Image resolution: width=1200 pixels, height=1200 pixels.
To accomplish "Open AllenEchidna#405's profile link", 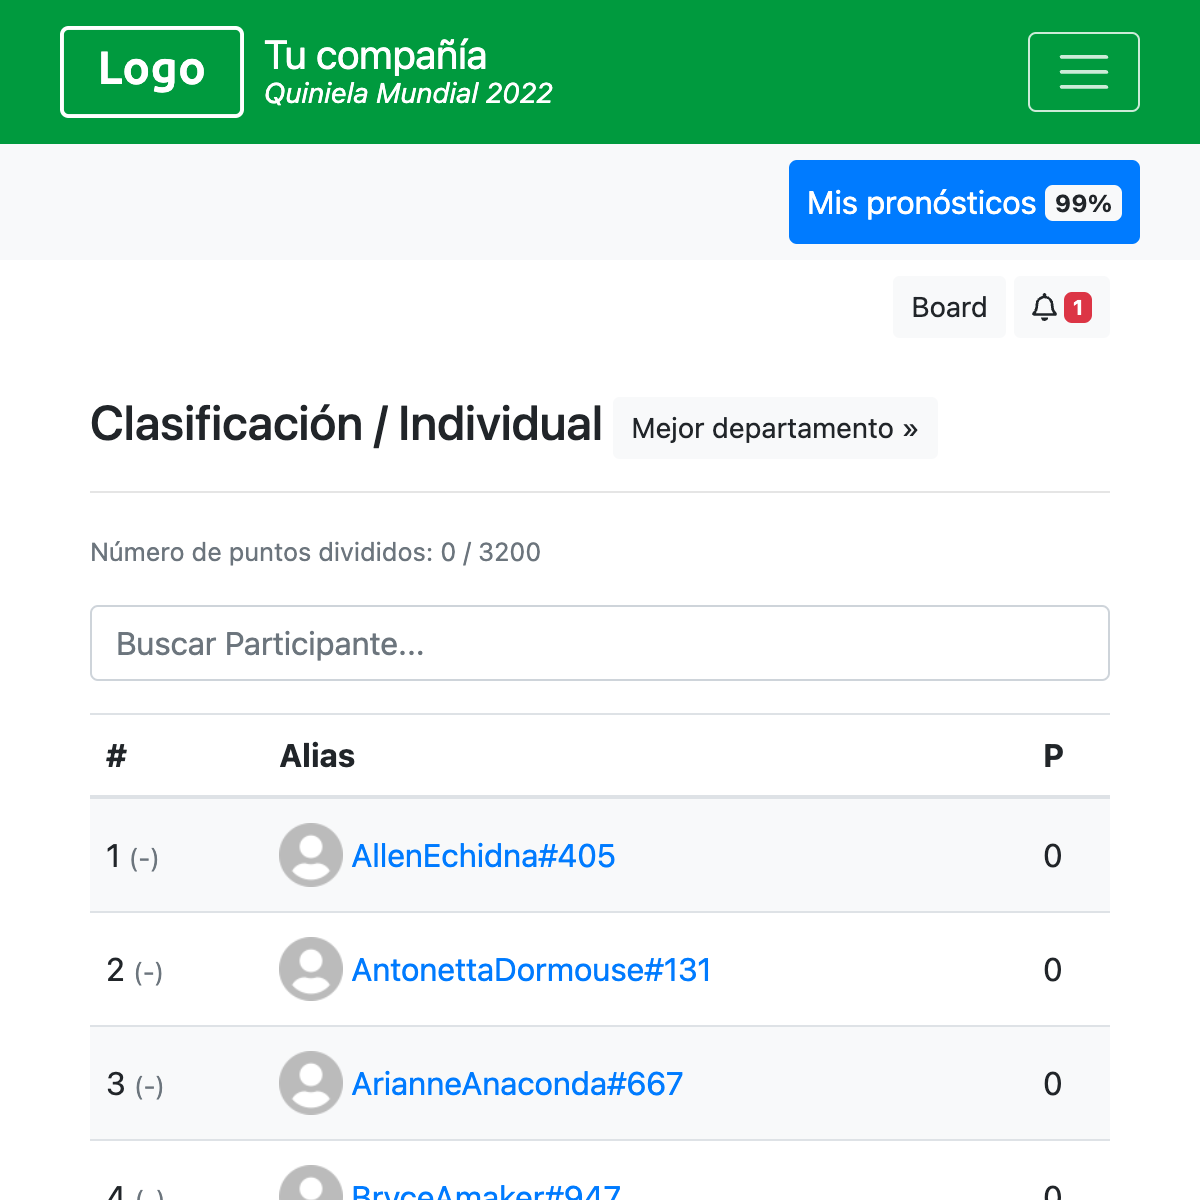I will [483, 856].
